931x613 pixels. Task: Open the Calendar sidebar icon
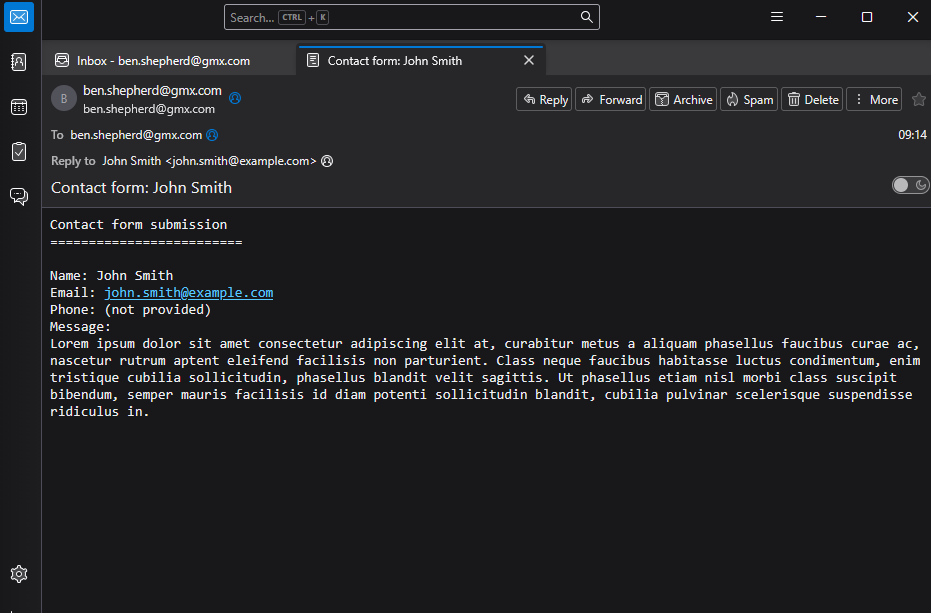[x=19, y=107]
